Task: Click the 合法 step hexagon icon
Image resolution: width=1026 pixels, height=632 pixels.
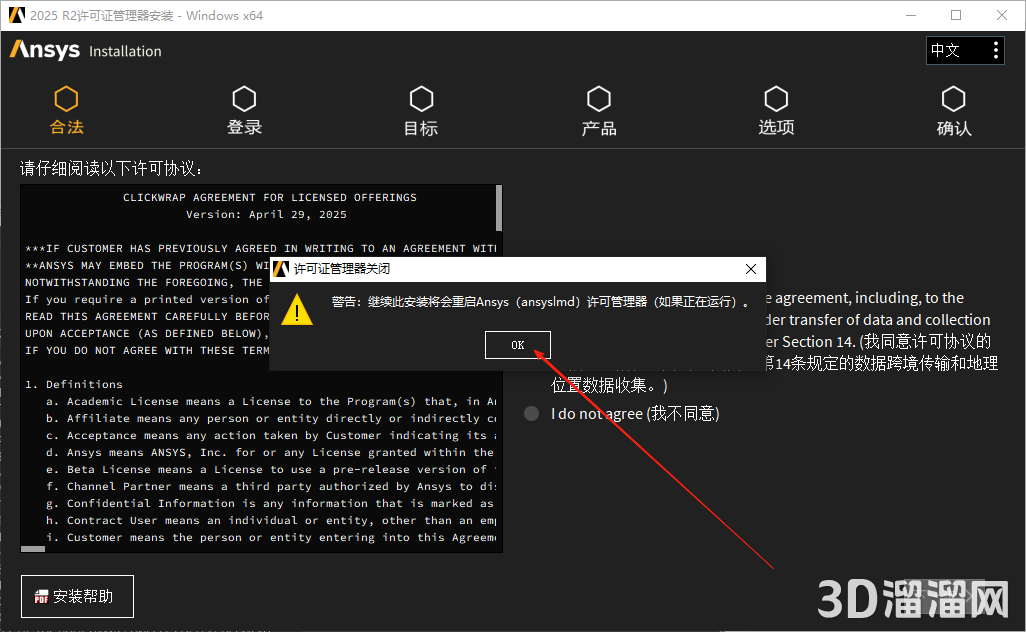Action: tap(66, 99)
